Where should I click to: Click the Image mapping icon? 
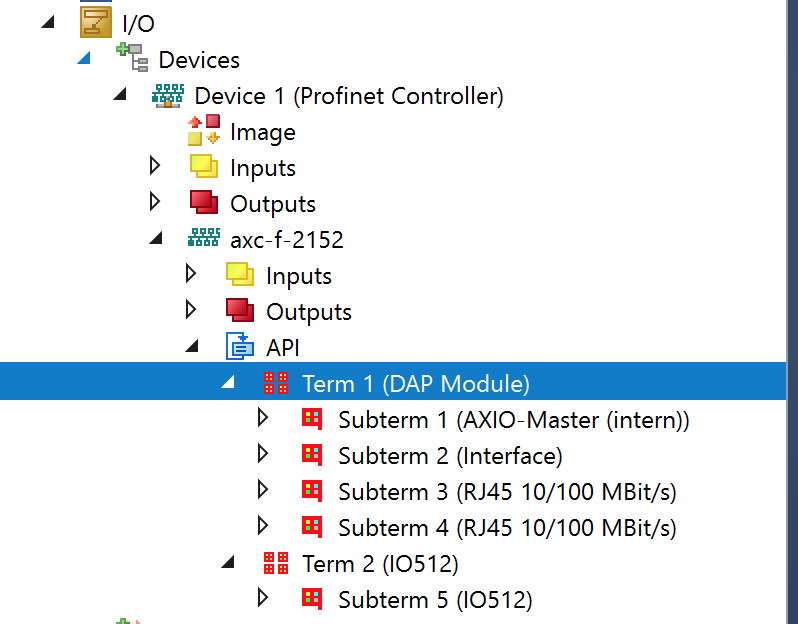pyautogui.click(x=204, y=130)
